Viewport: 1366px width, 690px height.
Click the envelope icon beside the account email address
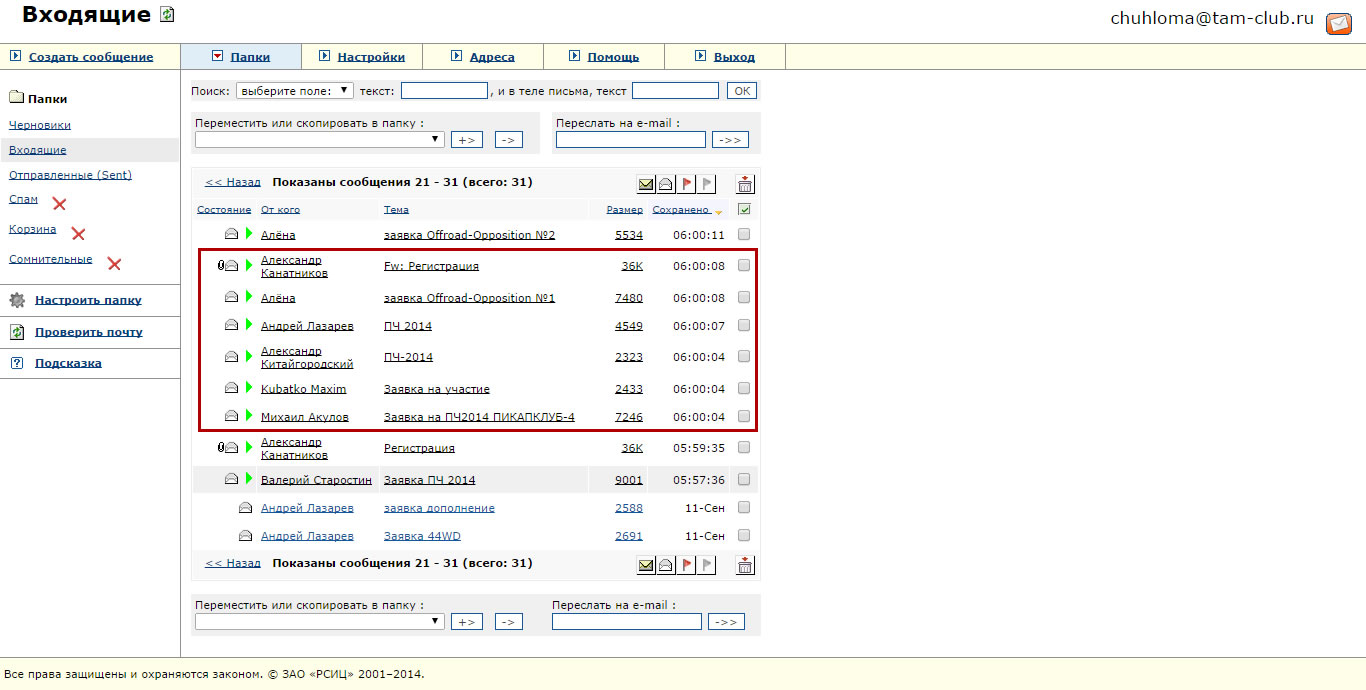1338,24
